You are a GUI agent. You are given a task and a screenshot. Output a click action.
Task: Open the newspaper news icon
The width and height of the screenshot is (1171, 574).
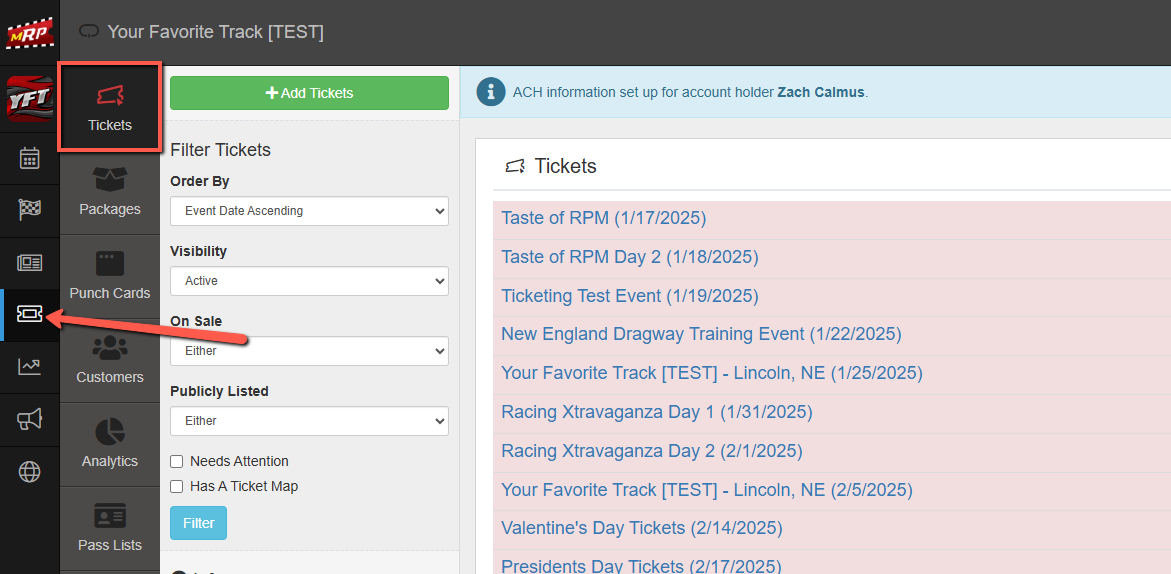(x=30, y=263)
